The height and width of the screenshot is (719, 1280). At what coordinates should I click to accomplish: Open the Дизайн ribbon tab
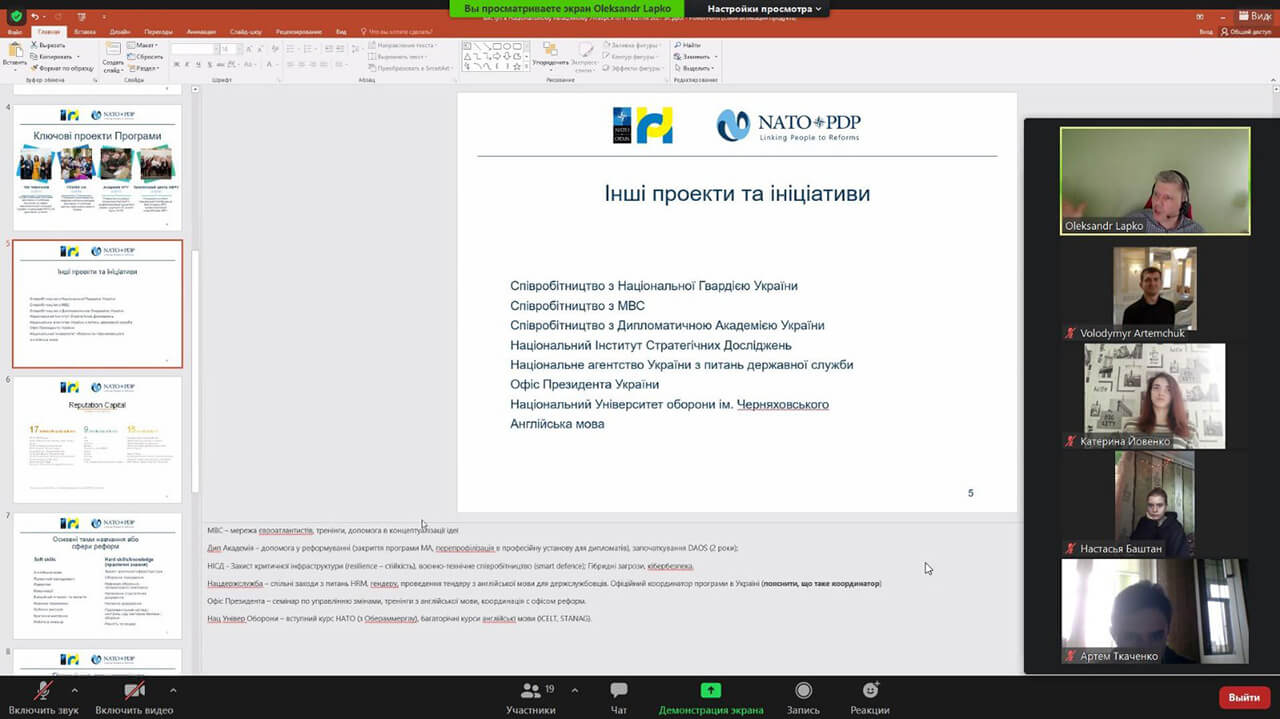tap(120, 32)
